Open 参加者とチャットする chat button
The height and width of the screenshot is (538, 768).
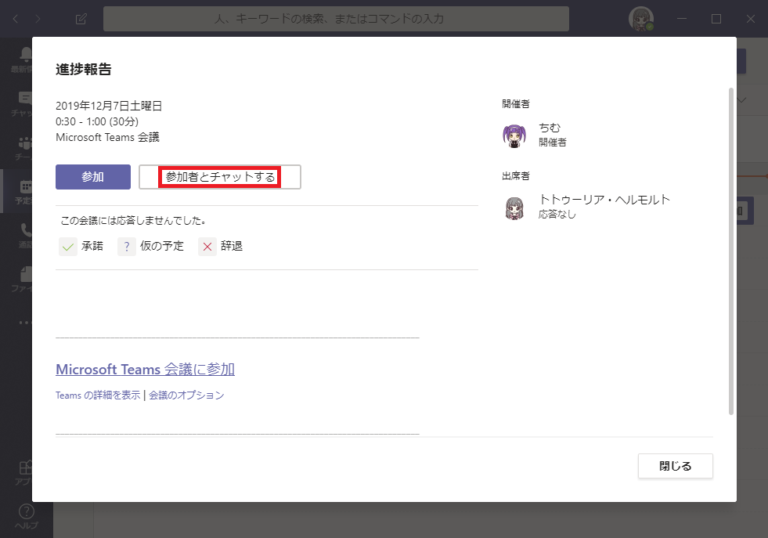click(x=219, y=177)
